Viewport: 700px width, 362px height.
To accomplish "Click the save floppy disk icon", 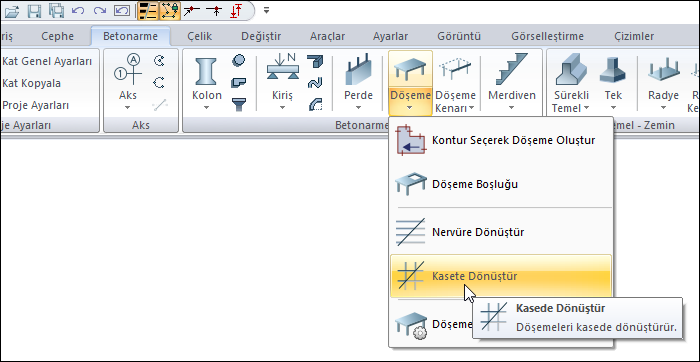I will [34, 11].
